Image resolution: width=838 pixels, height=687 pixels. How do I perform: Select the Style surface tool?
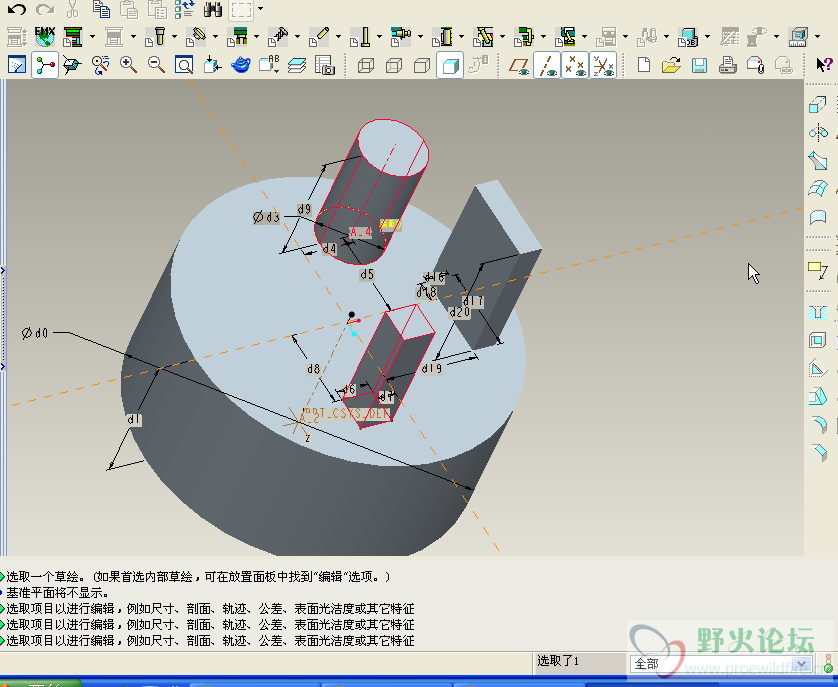coord(818,217)
